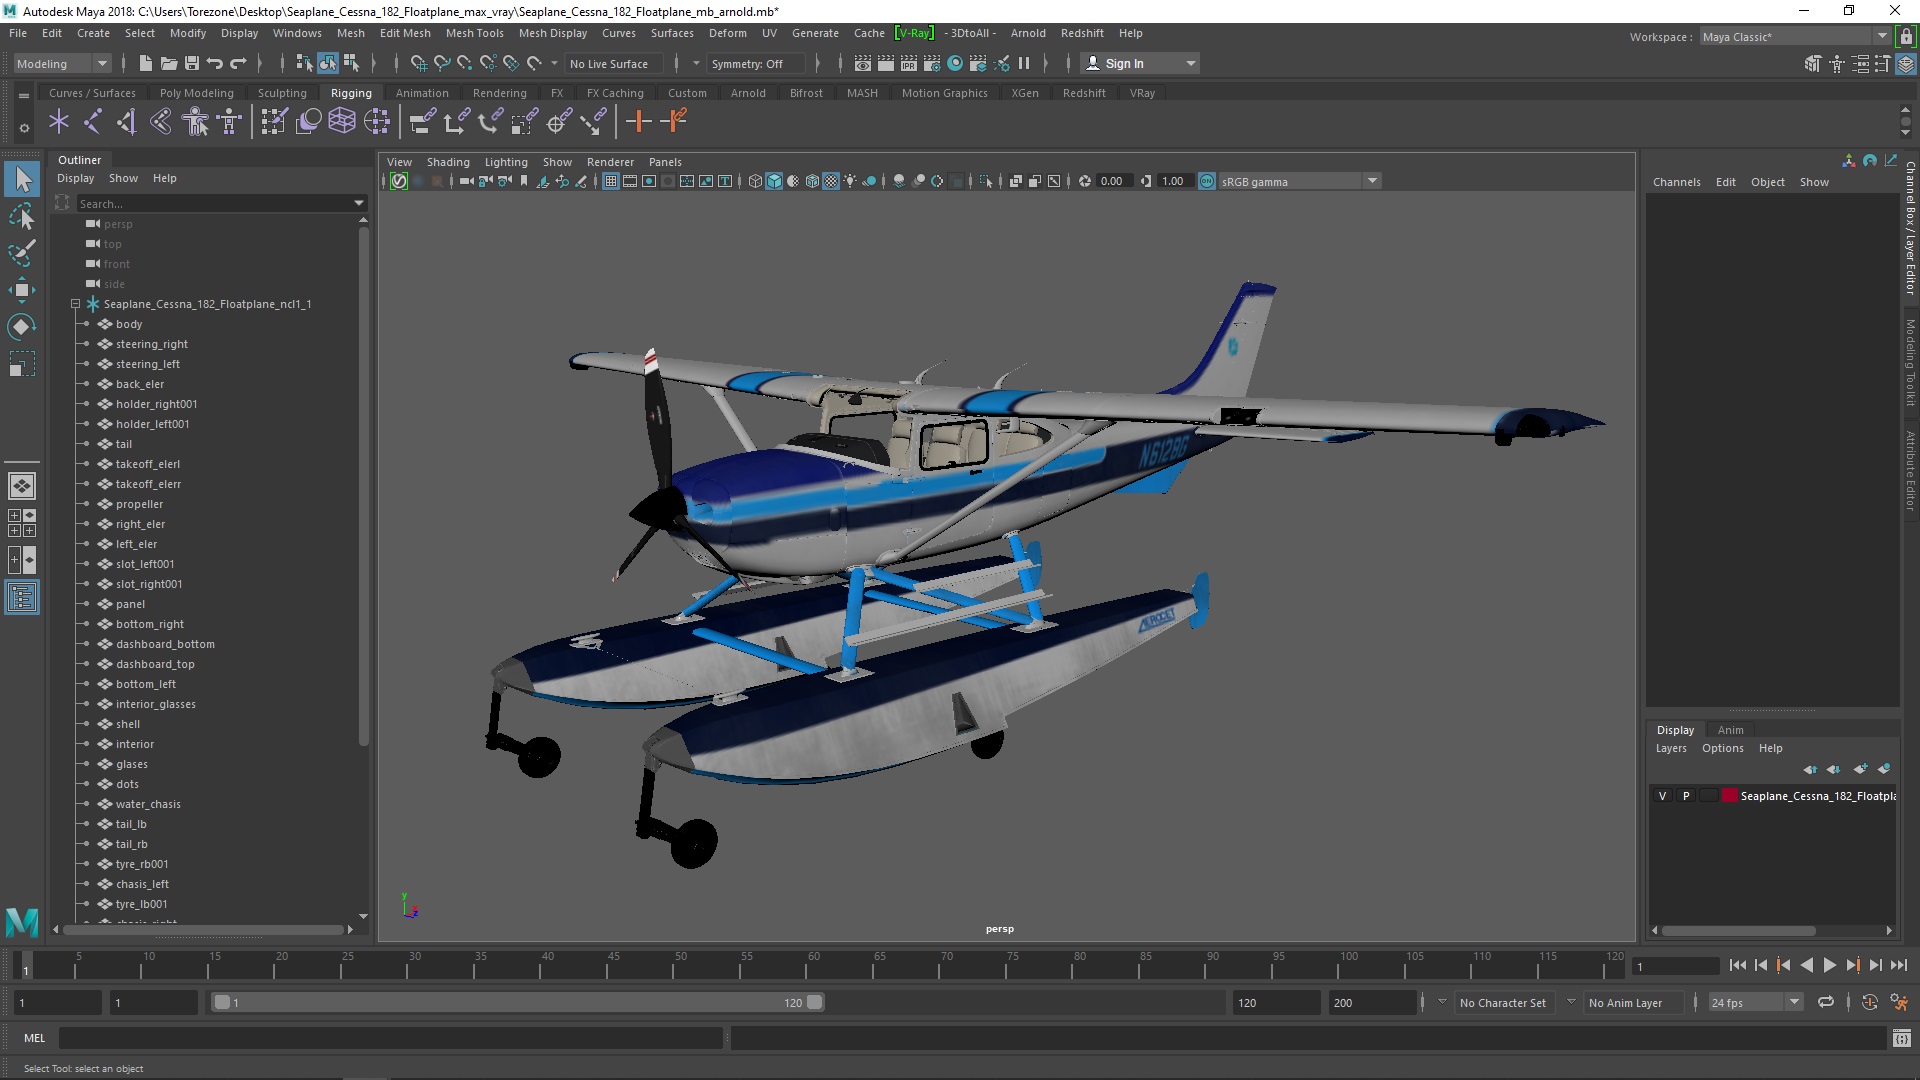Open the Outliner search filter dropdown arrow
This screenshot has height=1080, width=1920.
[359, 203]
